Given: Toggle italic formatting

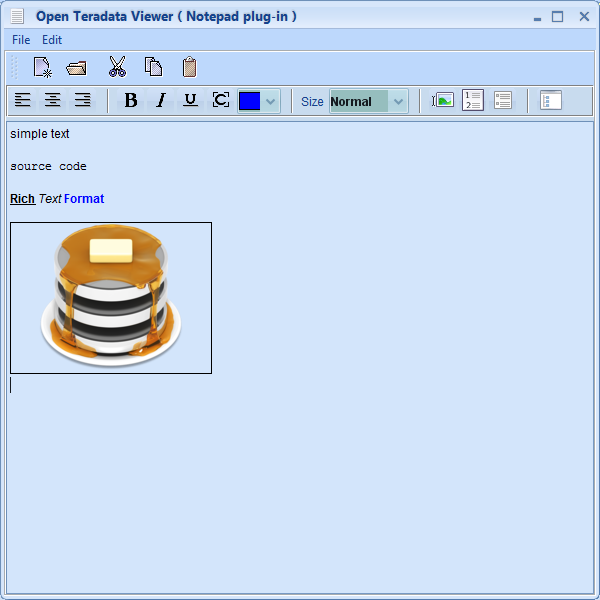Looking at the screenshot, I should coord(160,101).
